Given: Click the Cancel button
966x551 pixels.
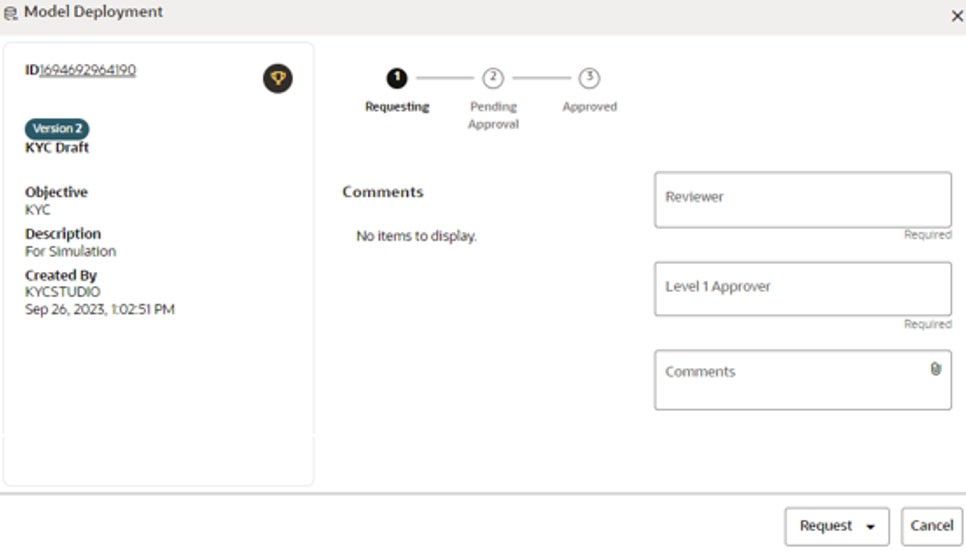Looking at the screenshot, I should pyautogui.click(x=932, y=526).
